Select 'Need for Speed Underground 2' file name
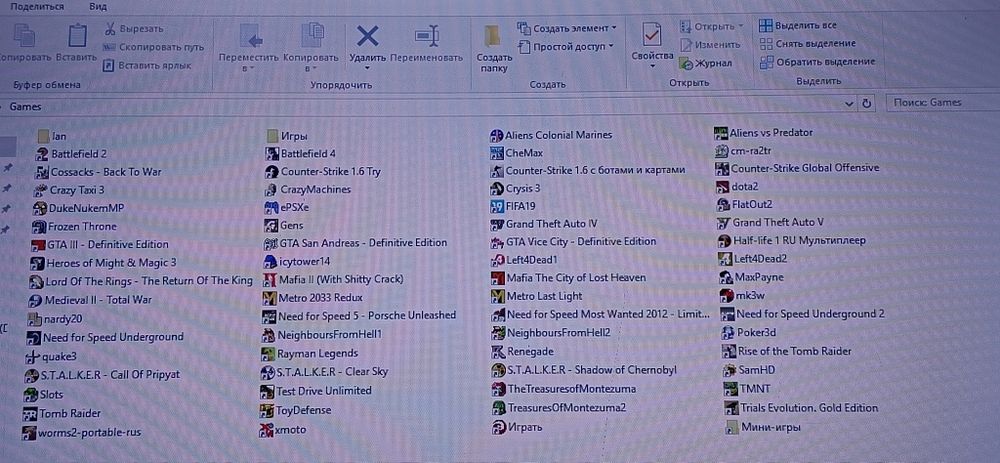 coord(811,314)
